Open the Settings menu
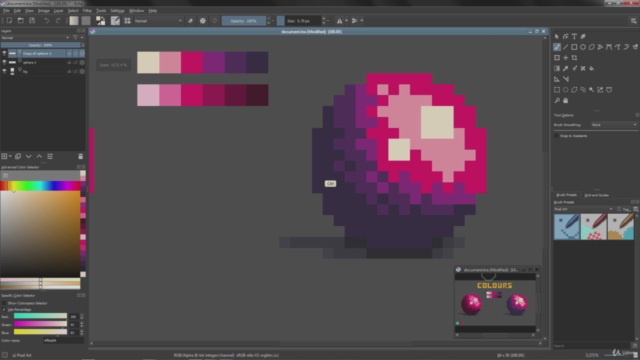Image resolution: width=640 pixels, height=360 pixels. pyautogui.click(x=118, y=11)
